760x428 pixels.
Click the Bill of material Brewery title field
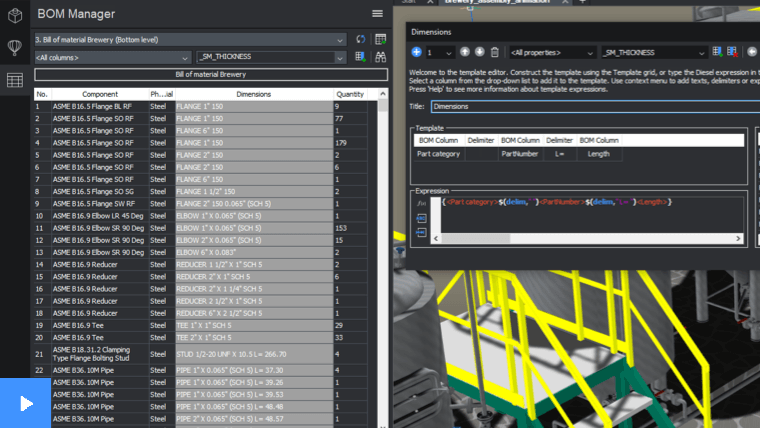(x=211, y=75)
